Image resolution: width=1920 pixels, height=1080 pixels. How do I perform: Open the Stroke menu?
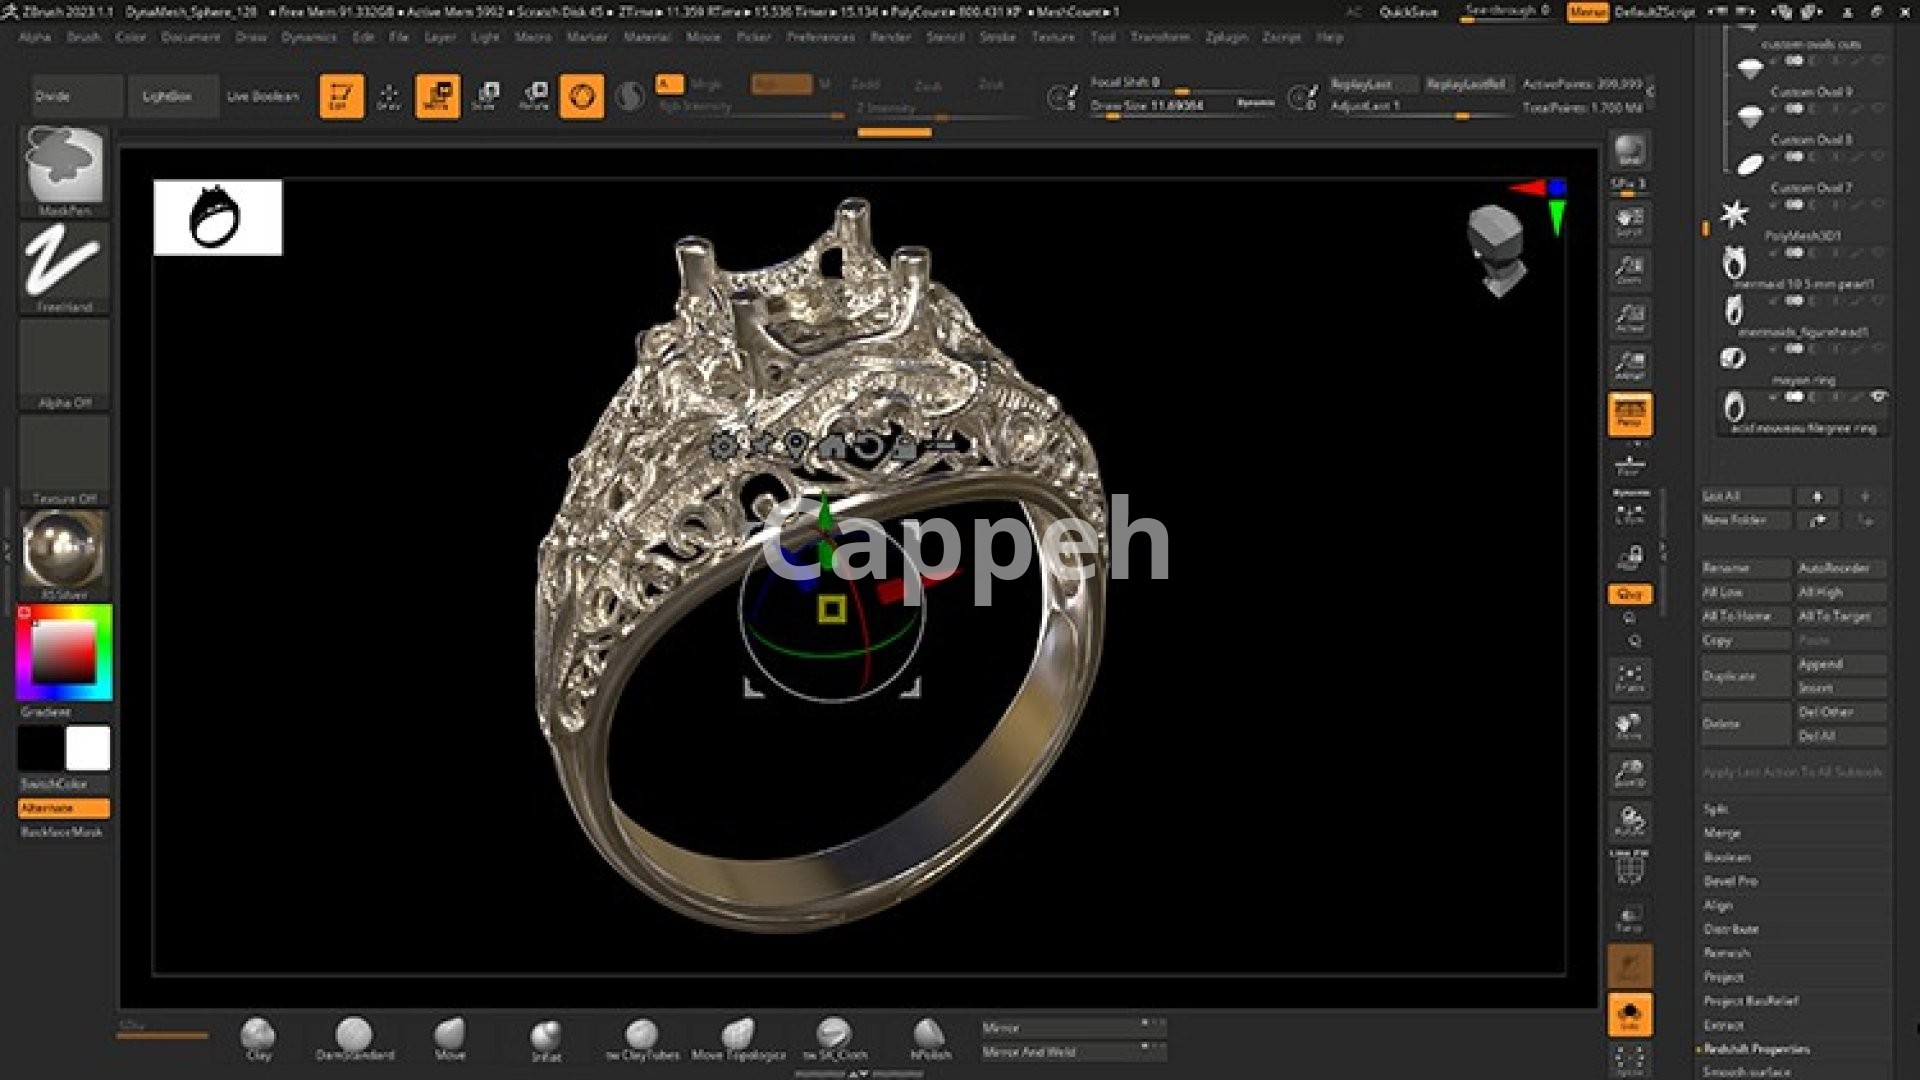click(996, 37)
